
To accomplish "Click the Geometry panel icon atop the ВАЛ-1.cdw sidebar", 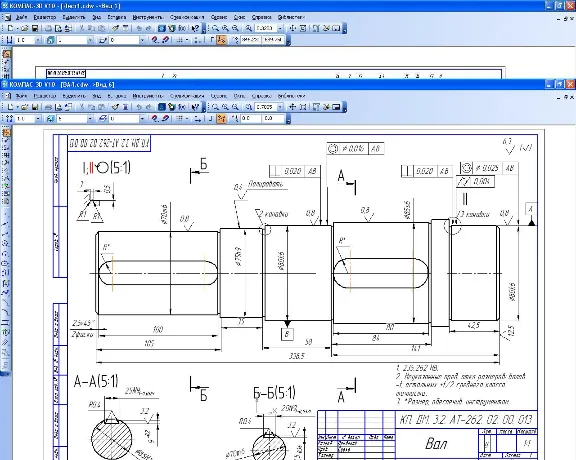I will point(6,132).
